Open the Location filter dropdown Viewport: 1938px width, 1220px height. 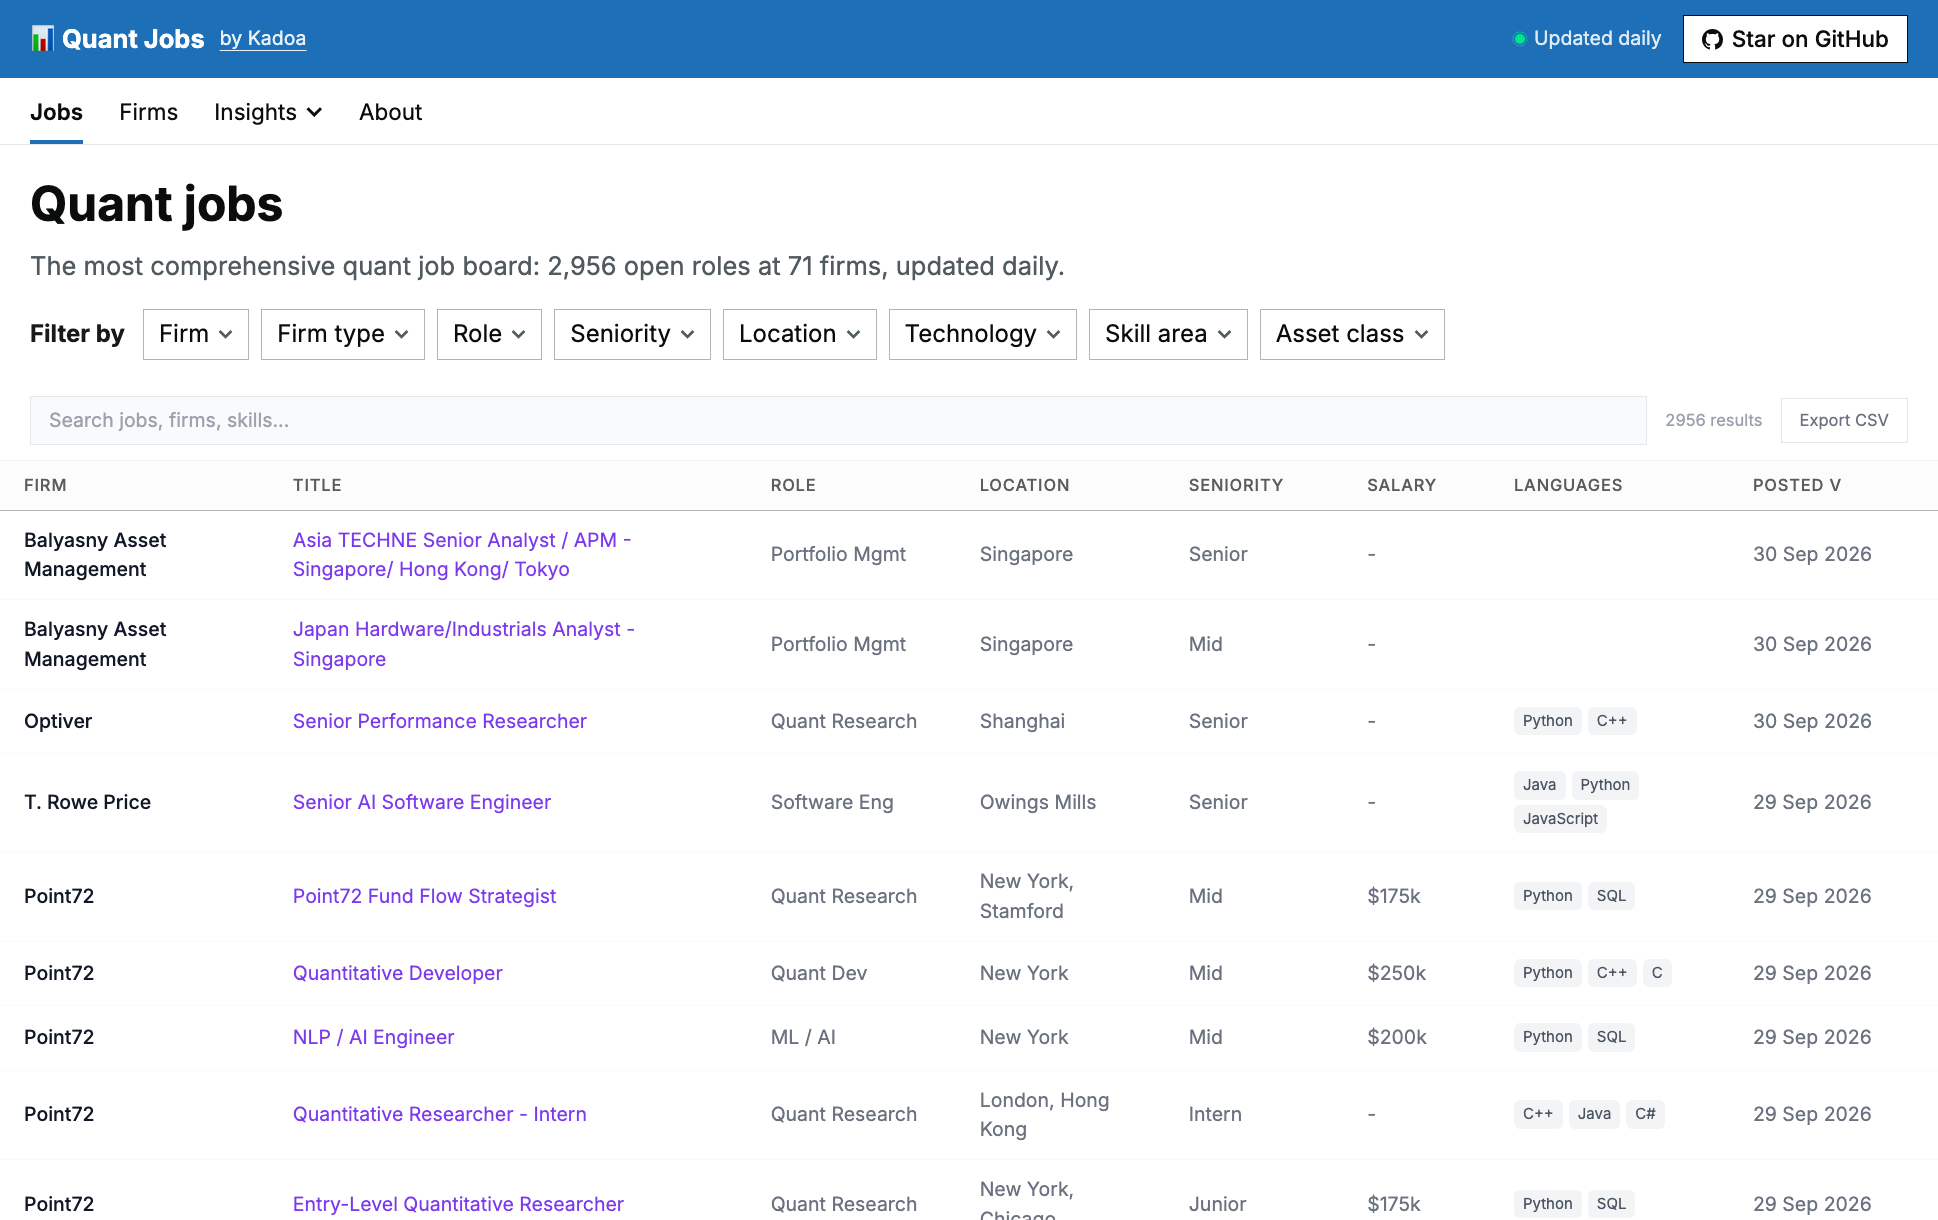coord(800,334)
